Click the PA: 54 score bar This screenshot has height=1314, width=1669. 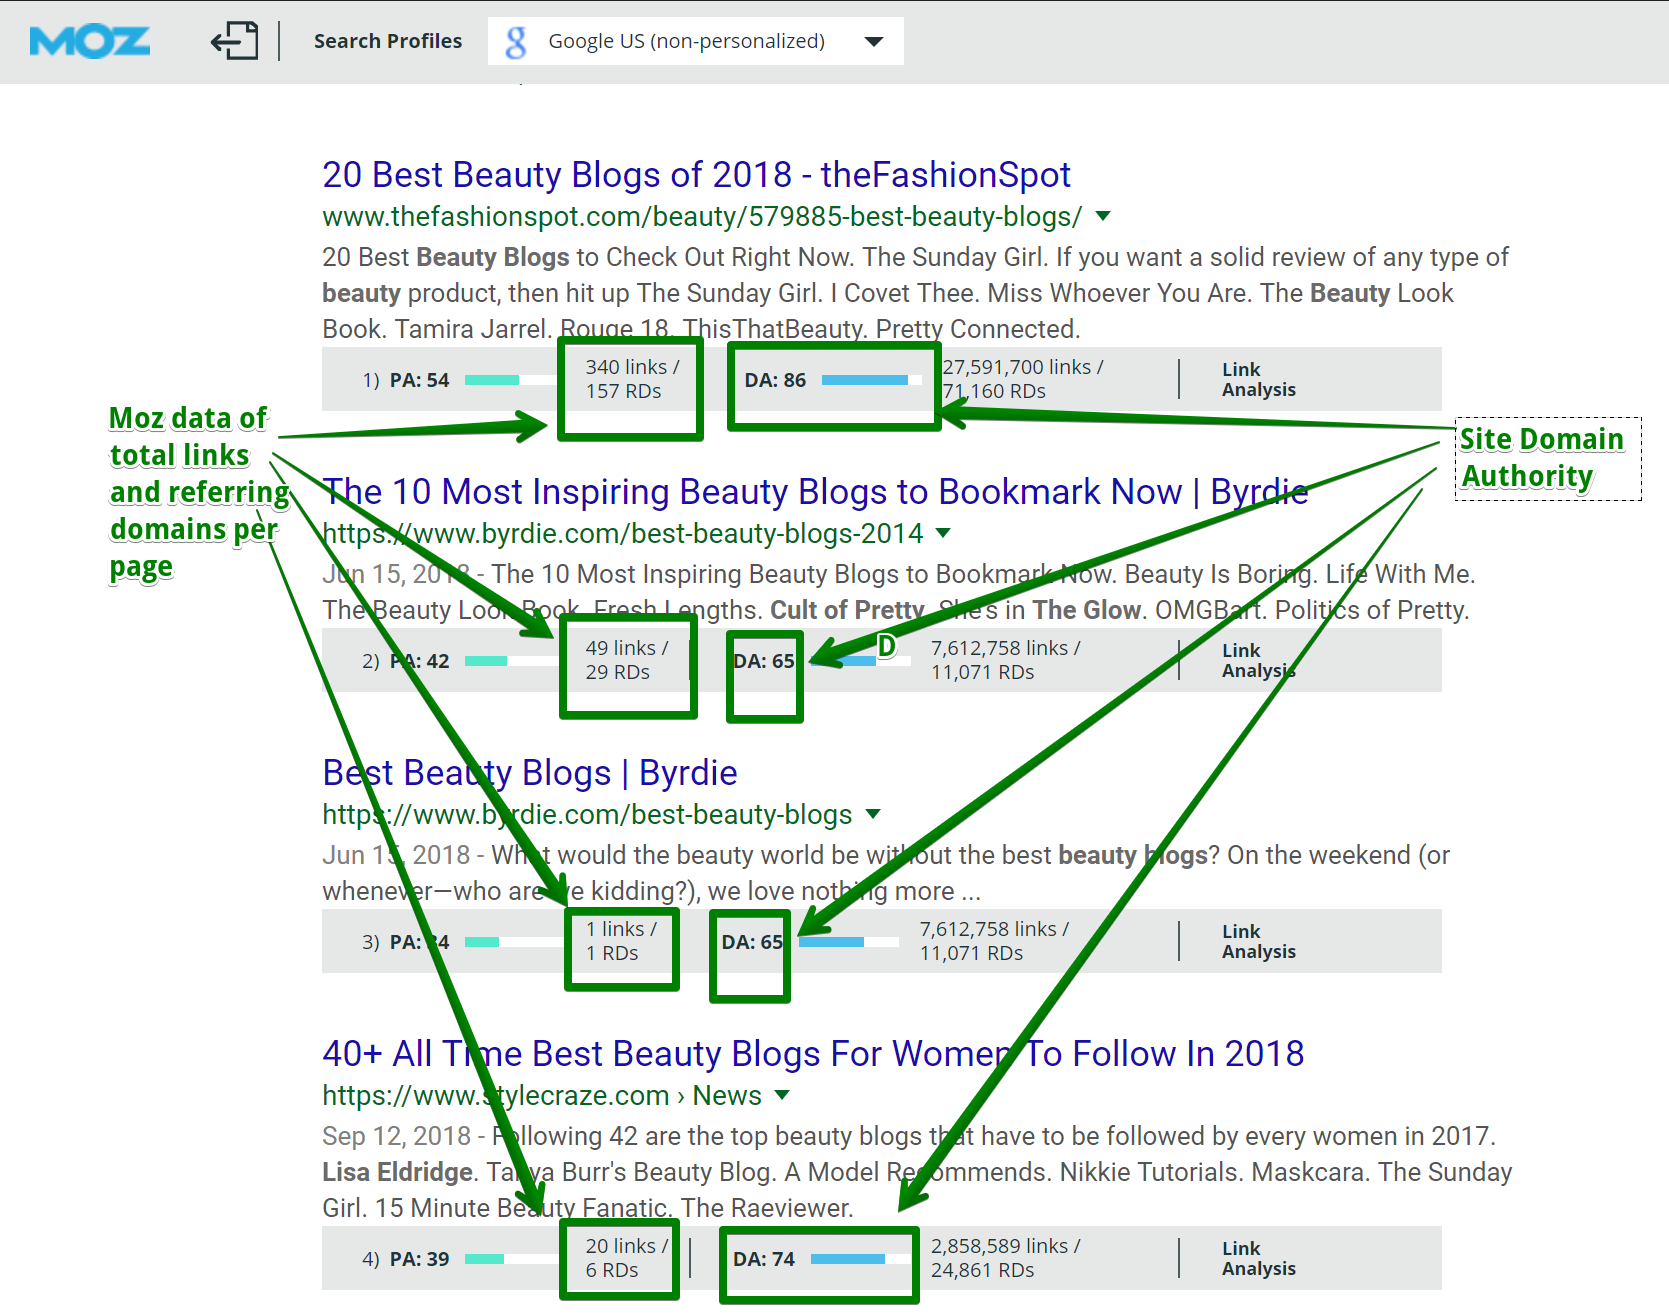(510, 380)
